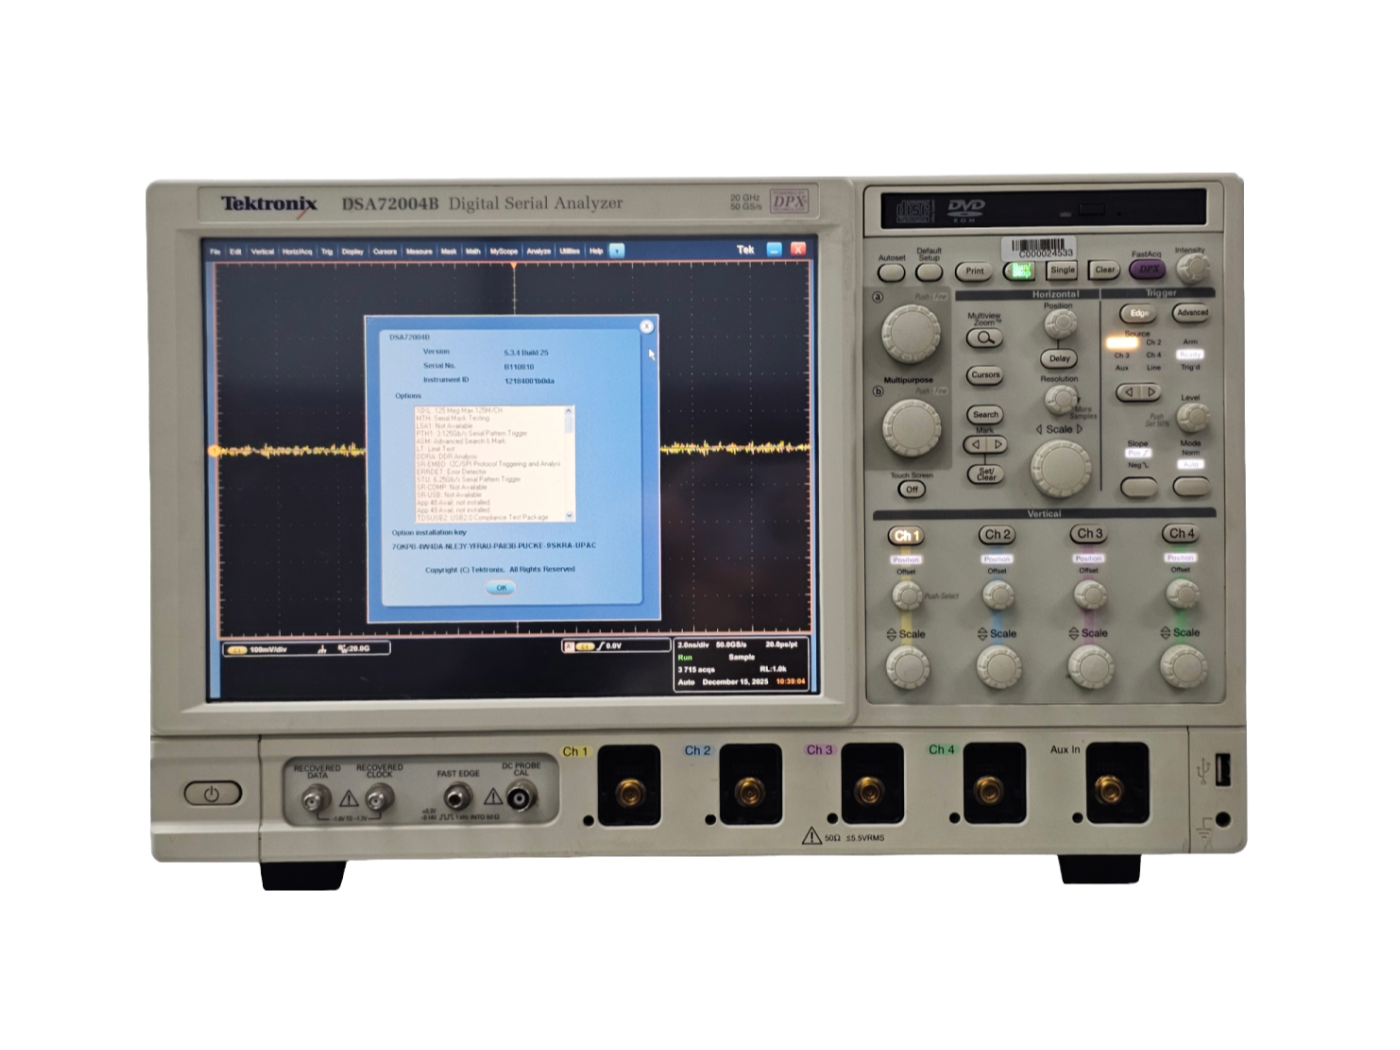Open the Utilities menu

pyautogui.click(x=570, y=251)
